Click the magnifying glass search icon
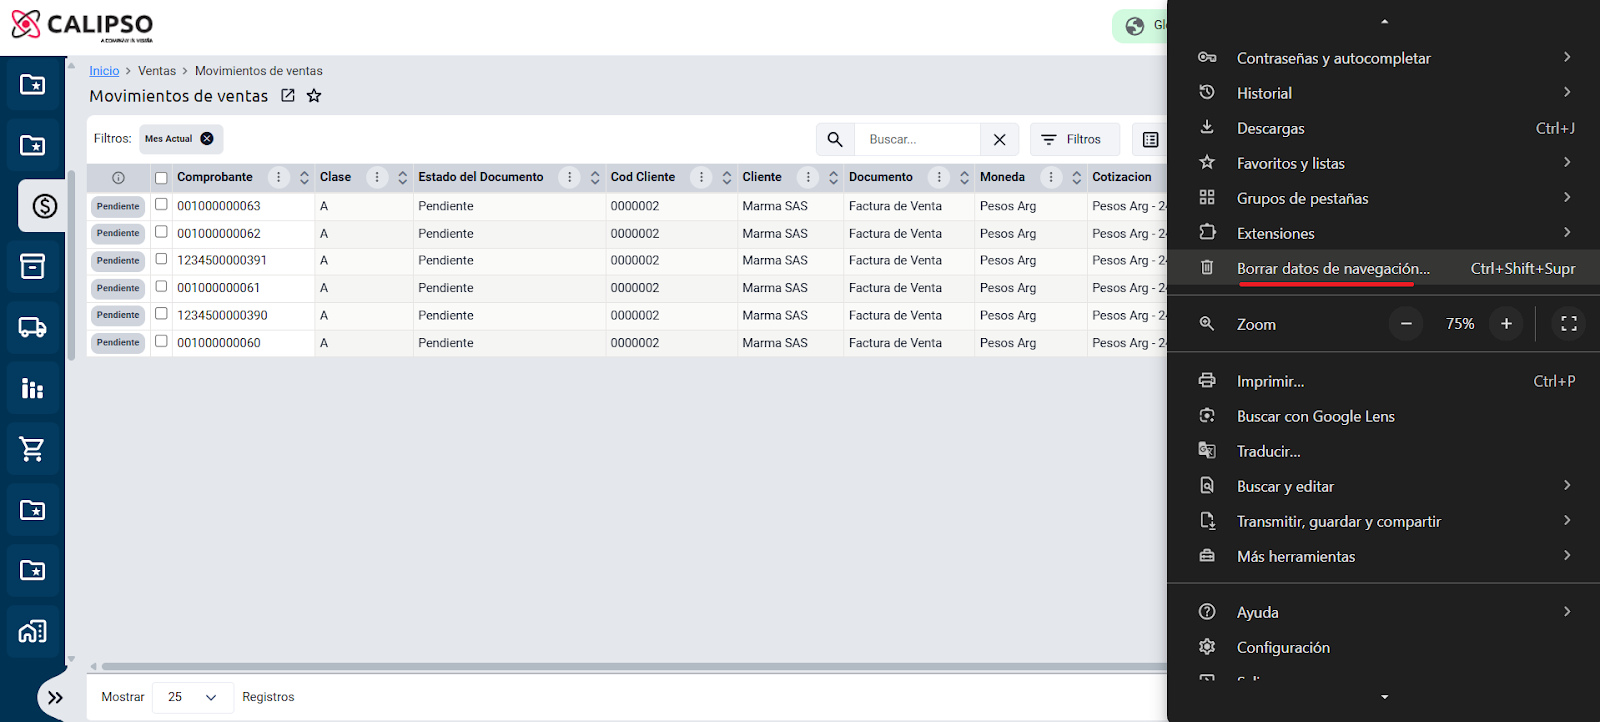 pyautogui.click(x=835, y=139)
